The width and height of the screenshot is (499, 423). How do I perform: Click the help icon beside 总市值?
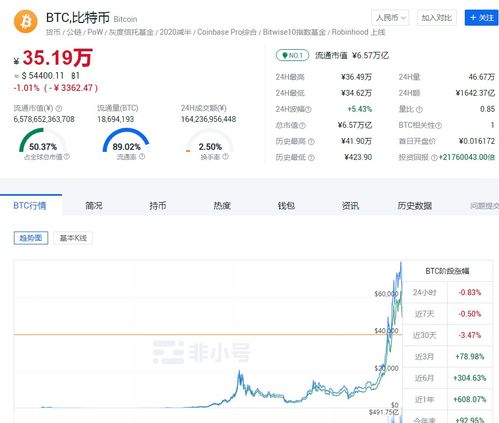pos(302,125)
